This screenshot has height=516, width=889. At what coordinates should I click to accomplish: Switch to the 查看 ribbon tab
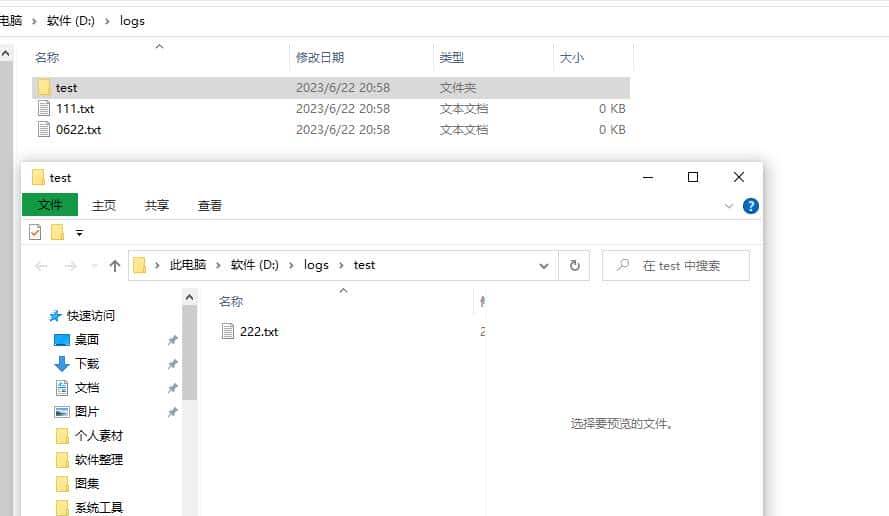(x=210, y=205)
